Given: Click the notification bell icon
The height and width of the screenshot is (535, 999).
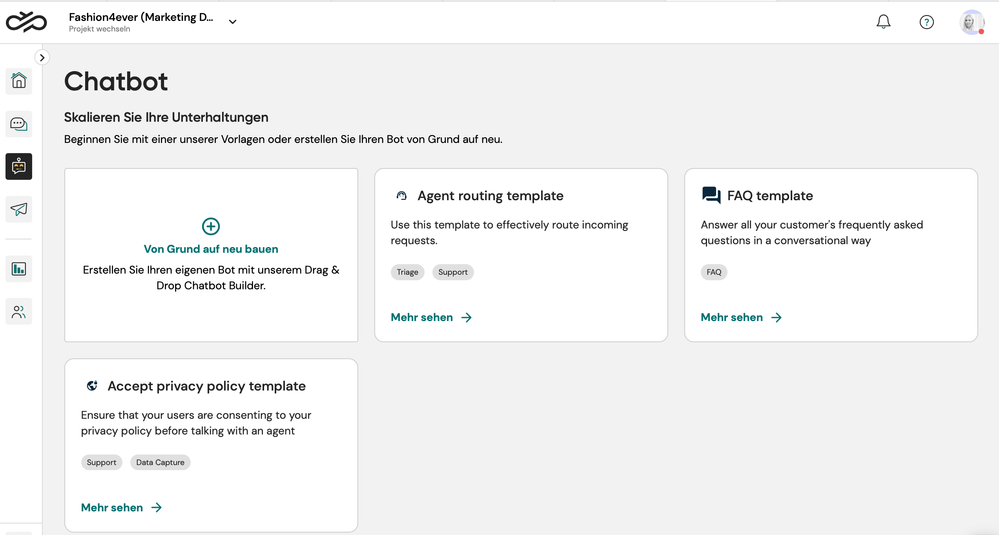Looking at the screenshot, I should (883, 22).
